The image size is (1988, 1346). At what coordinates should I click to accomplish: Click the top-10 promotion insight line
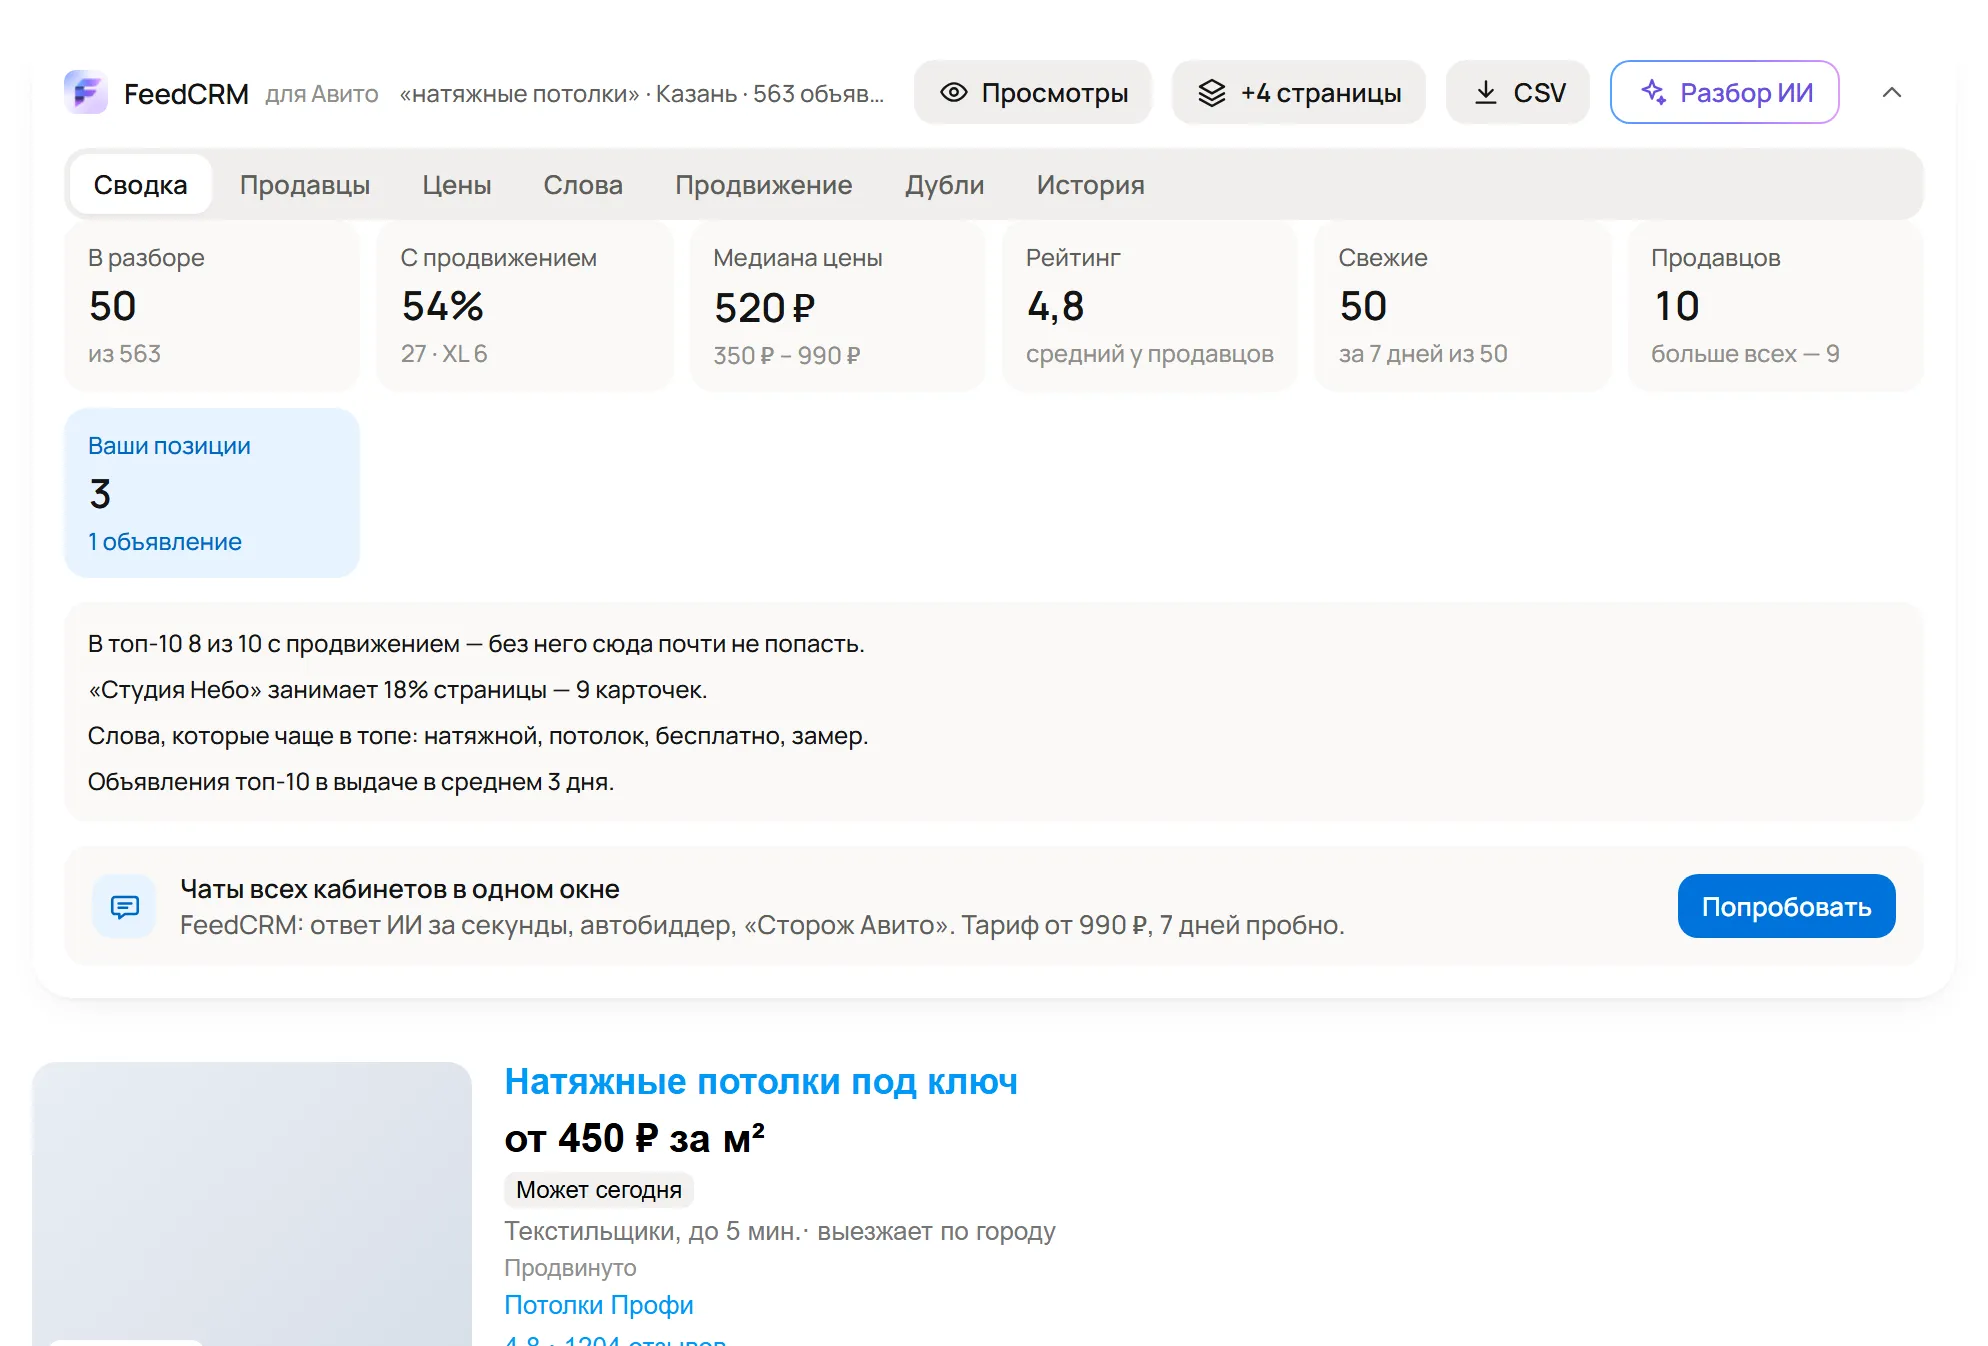click(476, 644)
